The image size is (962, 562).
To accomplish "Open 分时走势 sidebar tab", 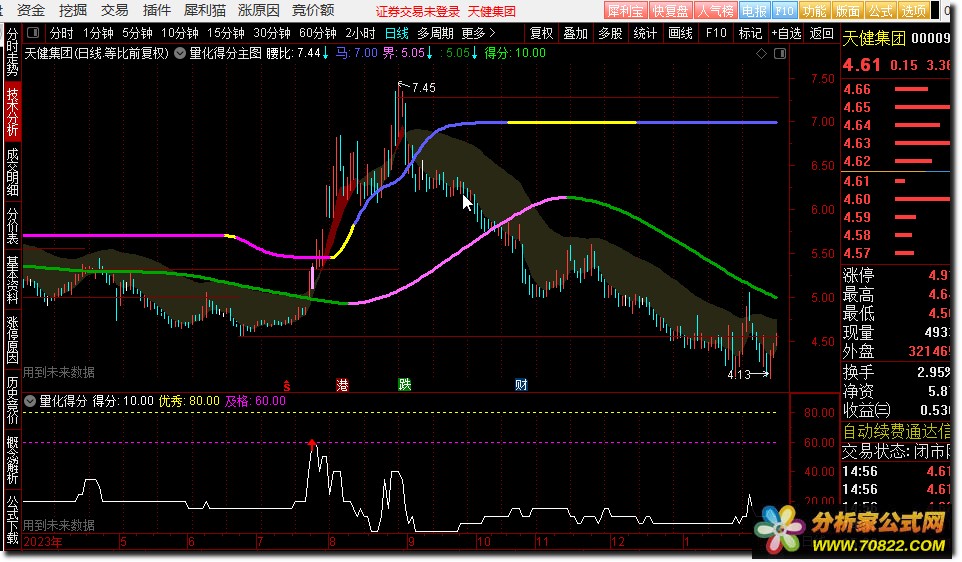I will 12,52.
